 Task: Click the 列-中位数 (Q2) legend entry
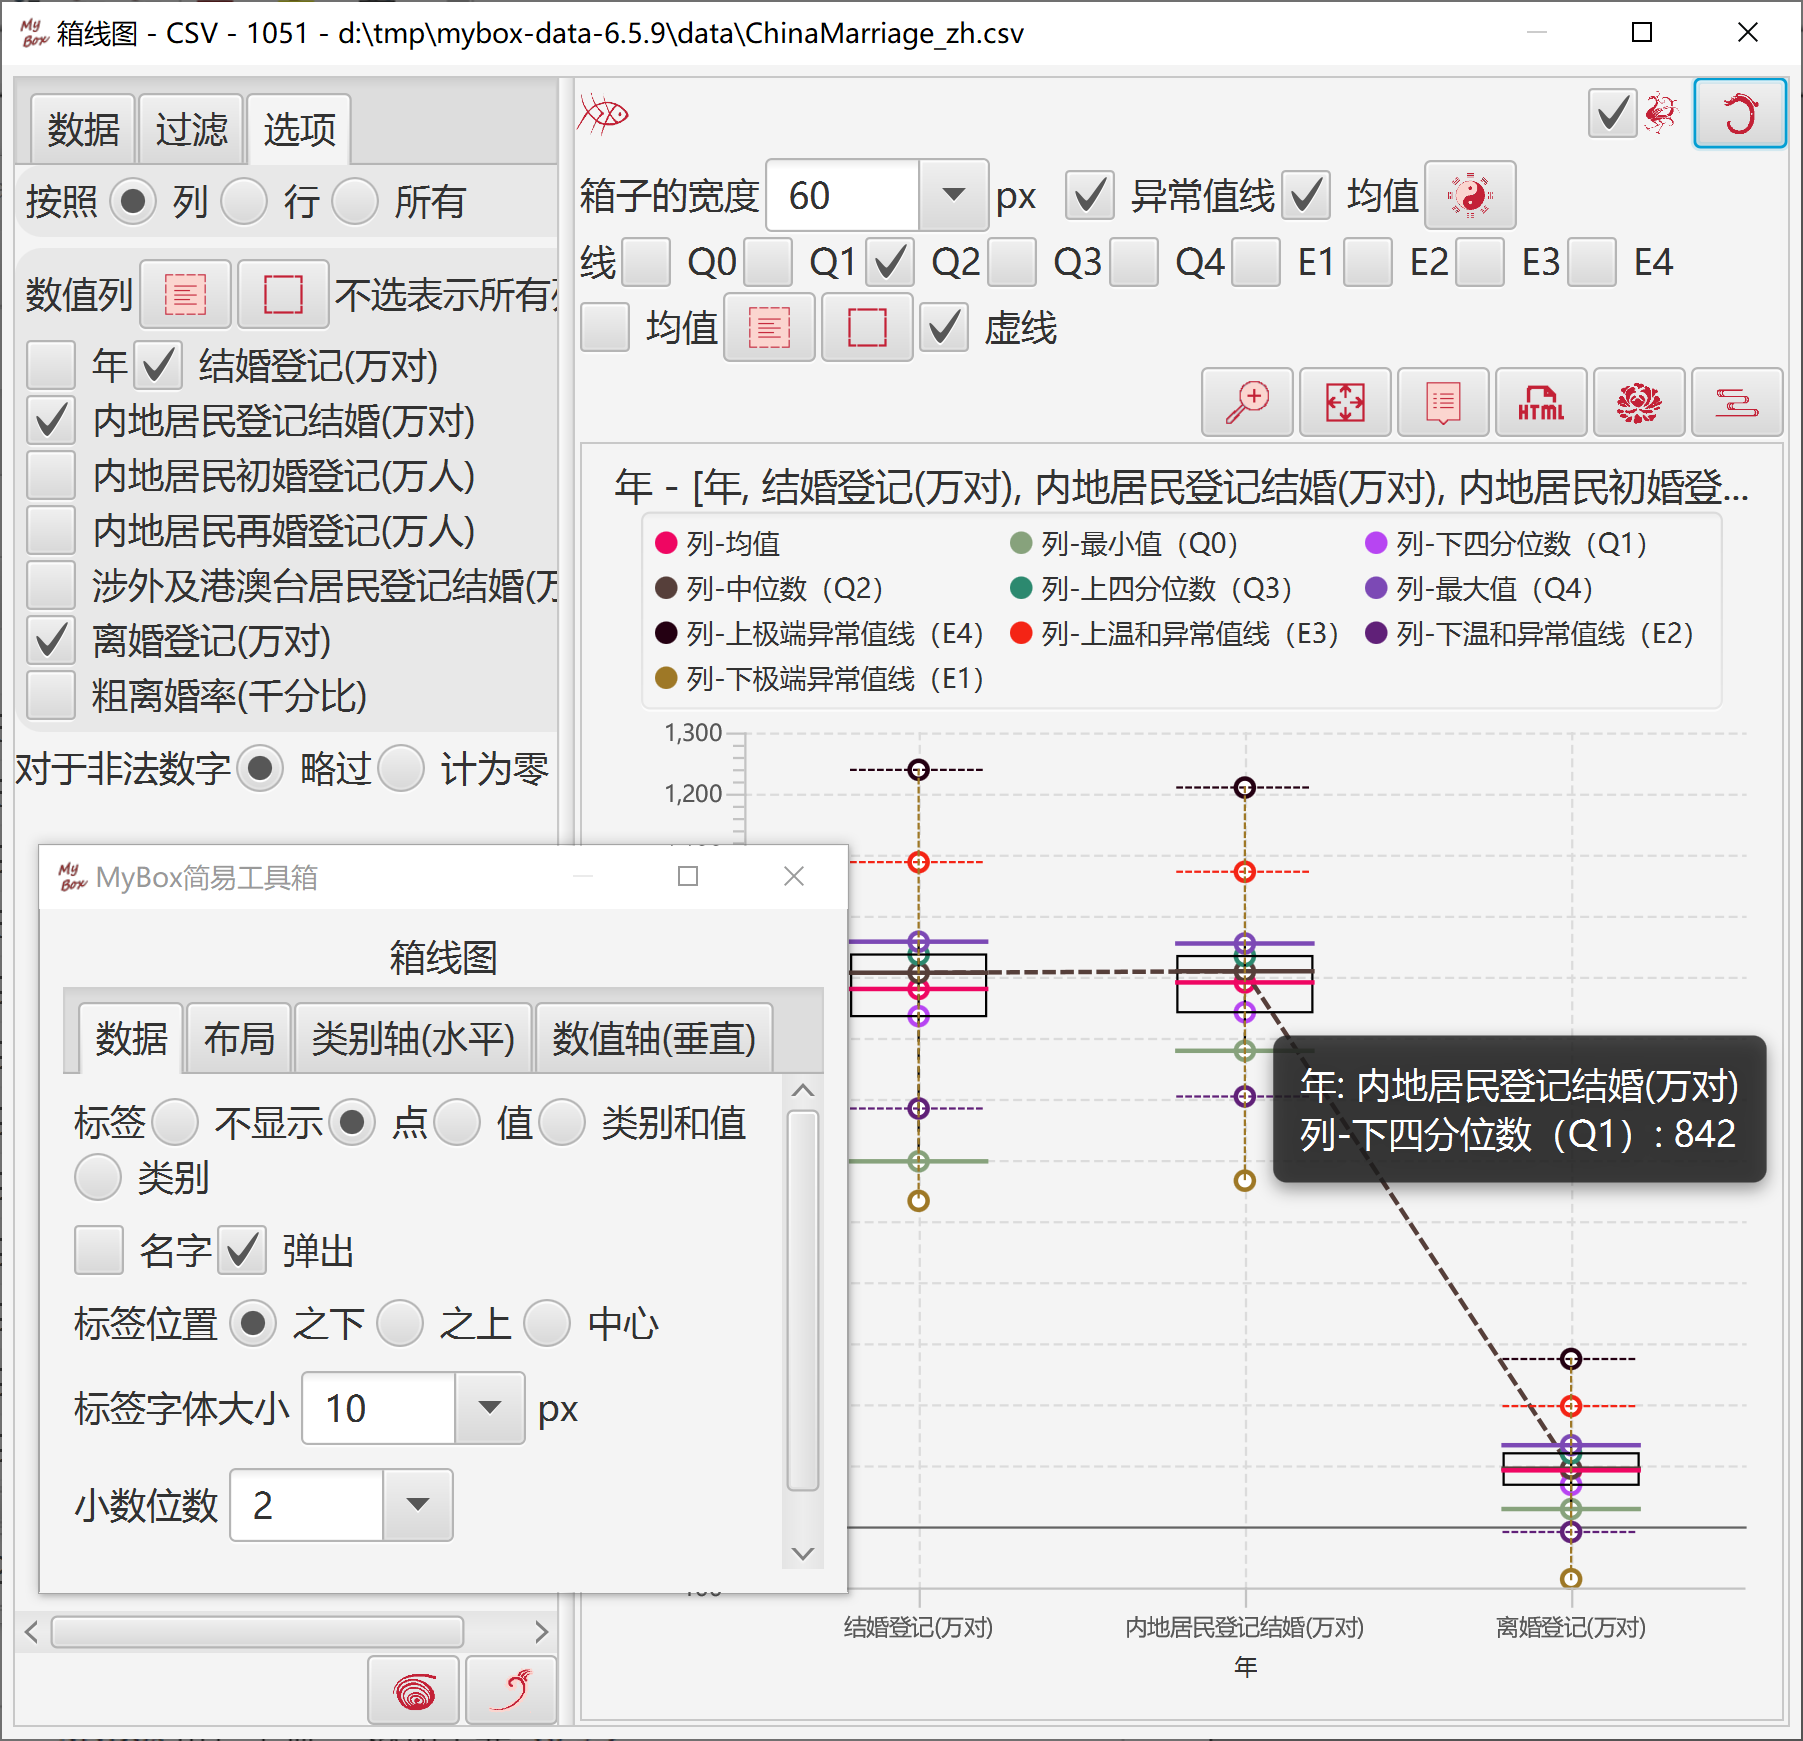pos(769,588)
